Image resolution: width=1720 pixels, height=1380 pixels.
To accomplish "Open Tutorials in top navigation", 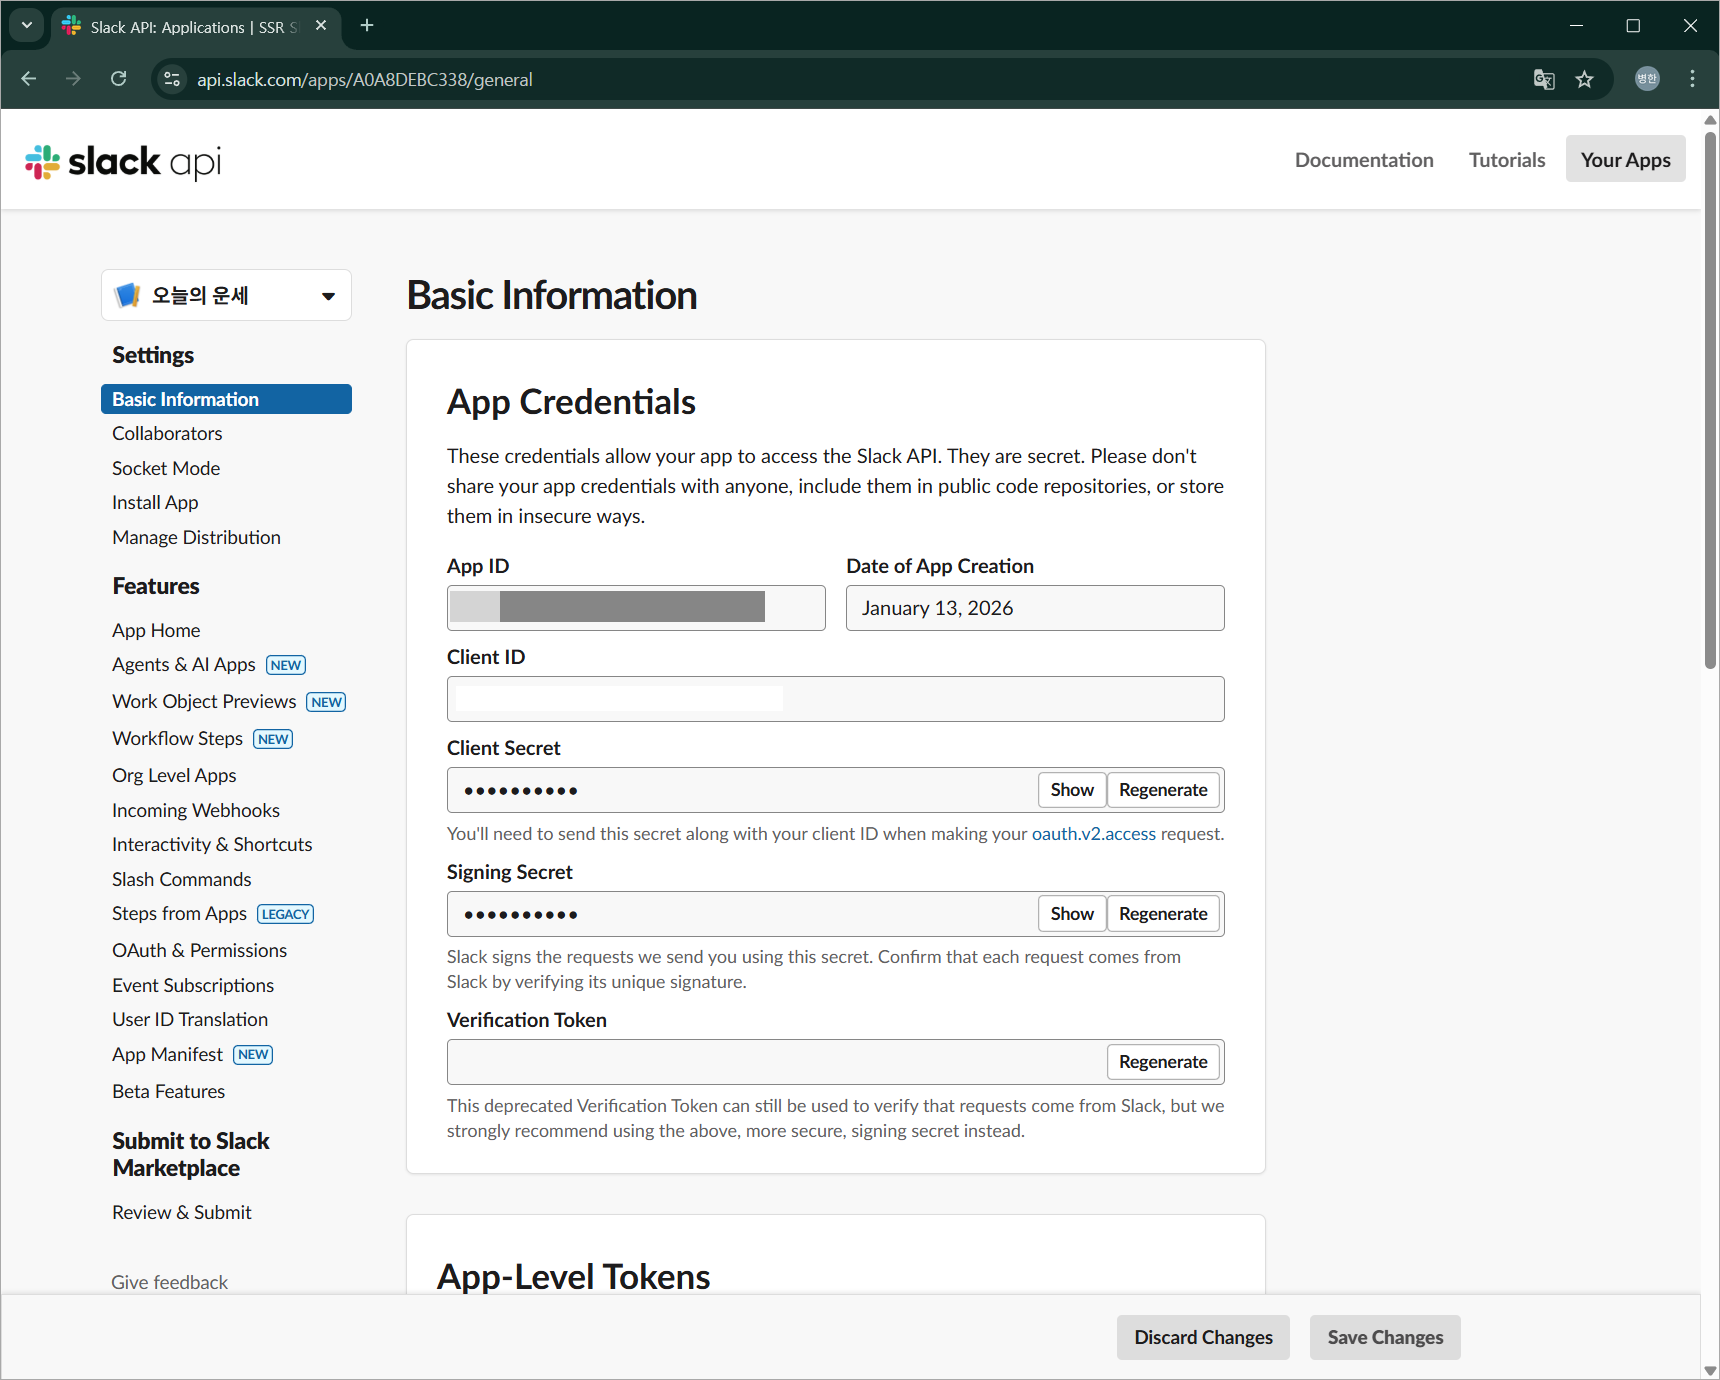I will tap(1507, 160).
